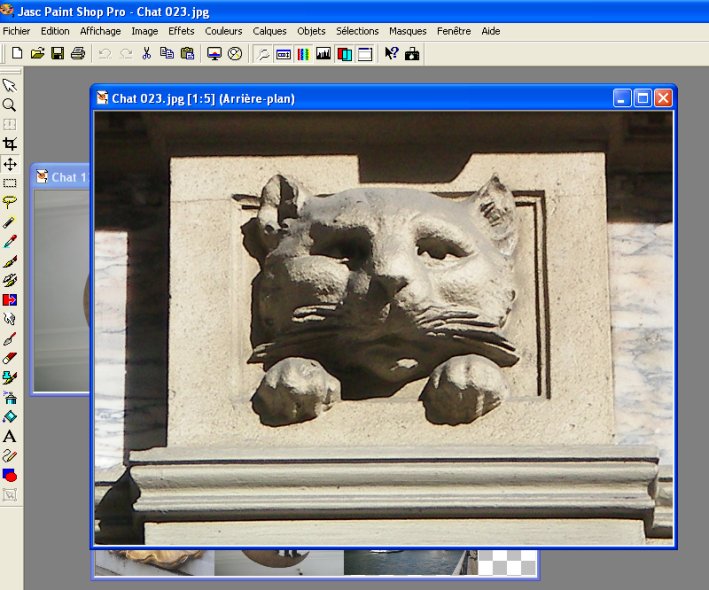Close the Chat 023.jpg image window

pyautogui.click(x=663, y=98)
